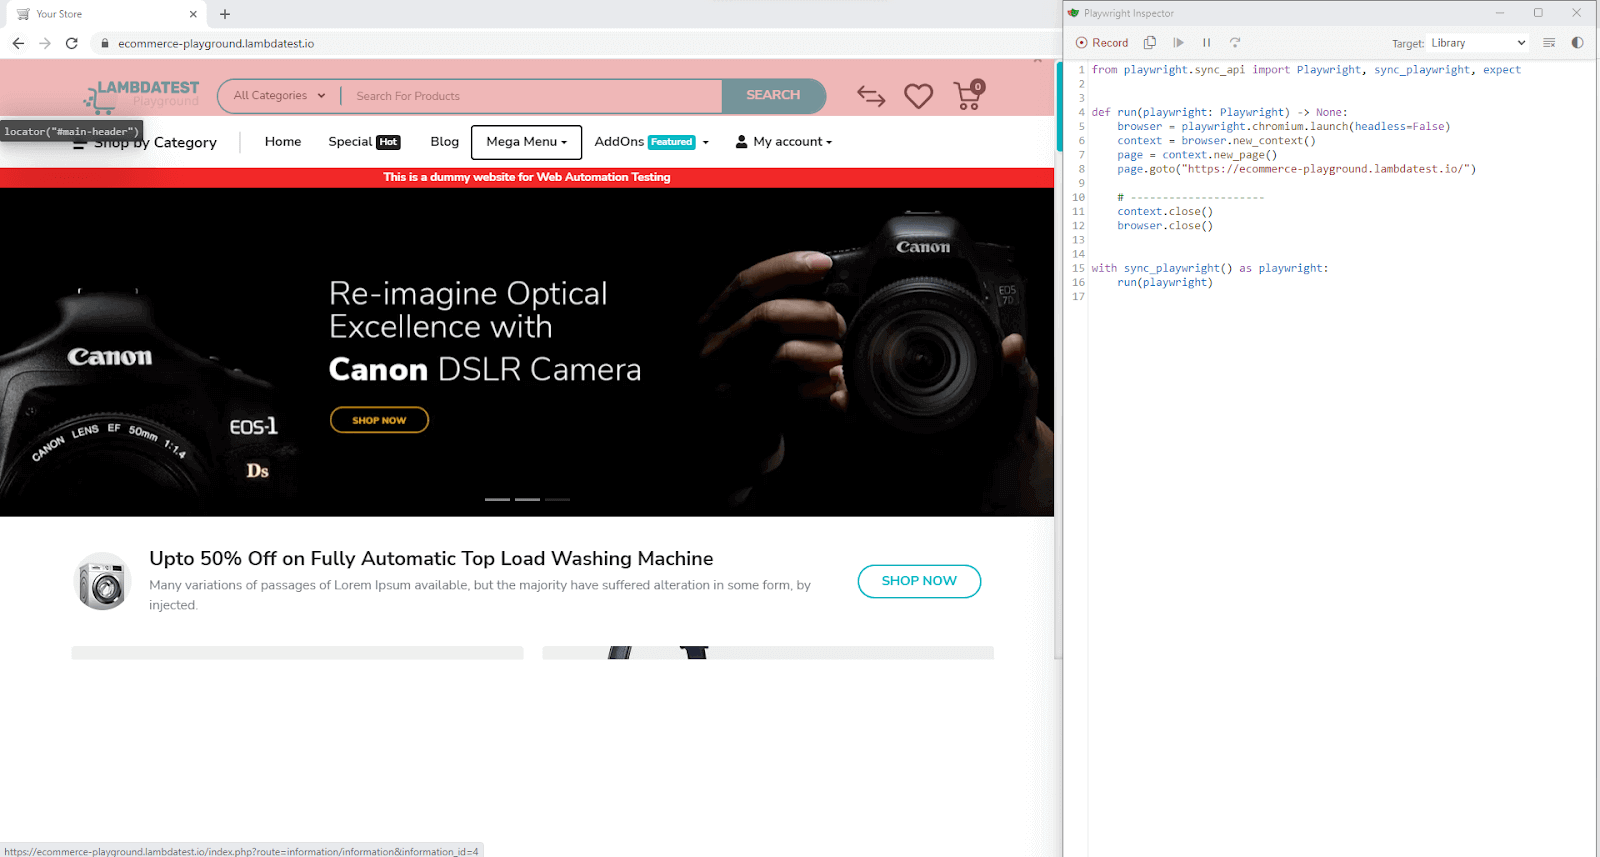Click the Record button in Playwright Inspector
Screen dimensions: 1600x857
(x=1101, y=43)
